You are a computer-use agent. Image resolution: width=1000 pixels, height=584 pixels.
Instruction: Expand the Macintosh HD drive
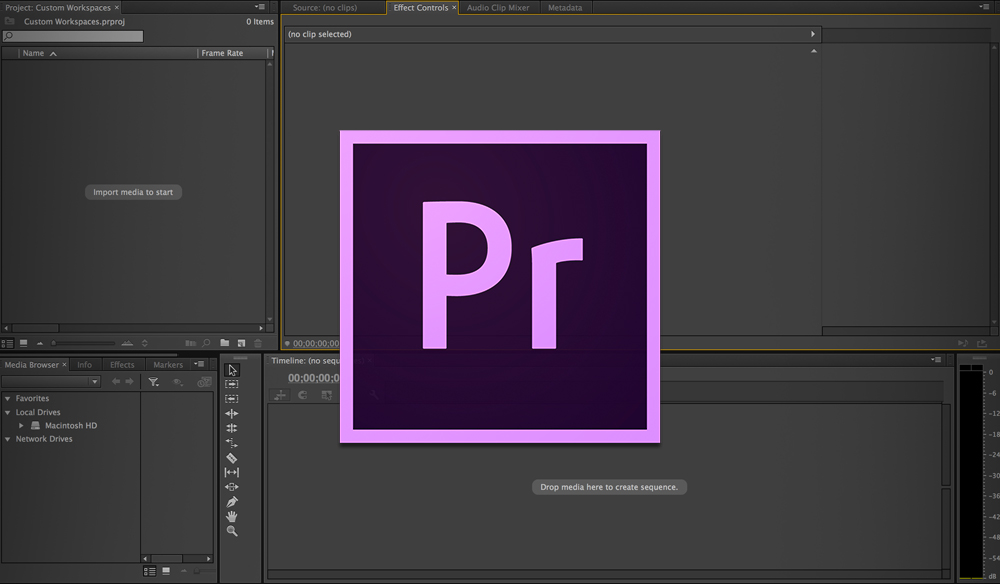[21, 425]
